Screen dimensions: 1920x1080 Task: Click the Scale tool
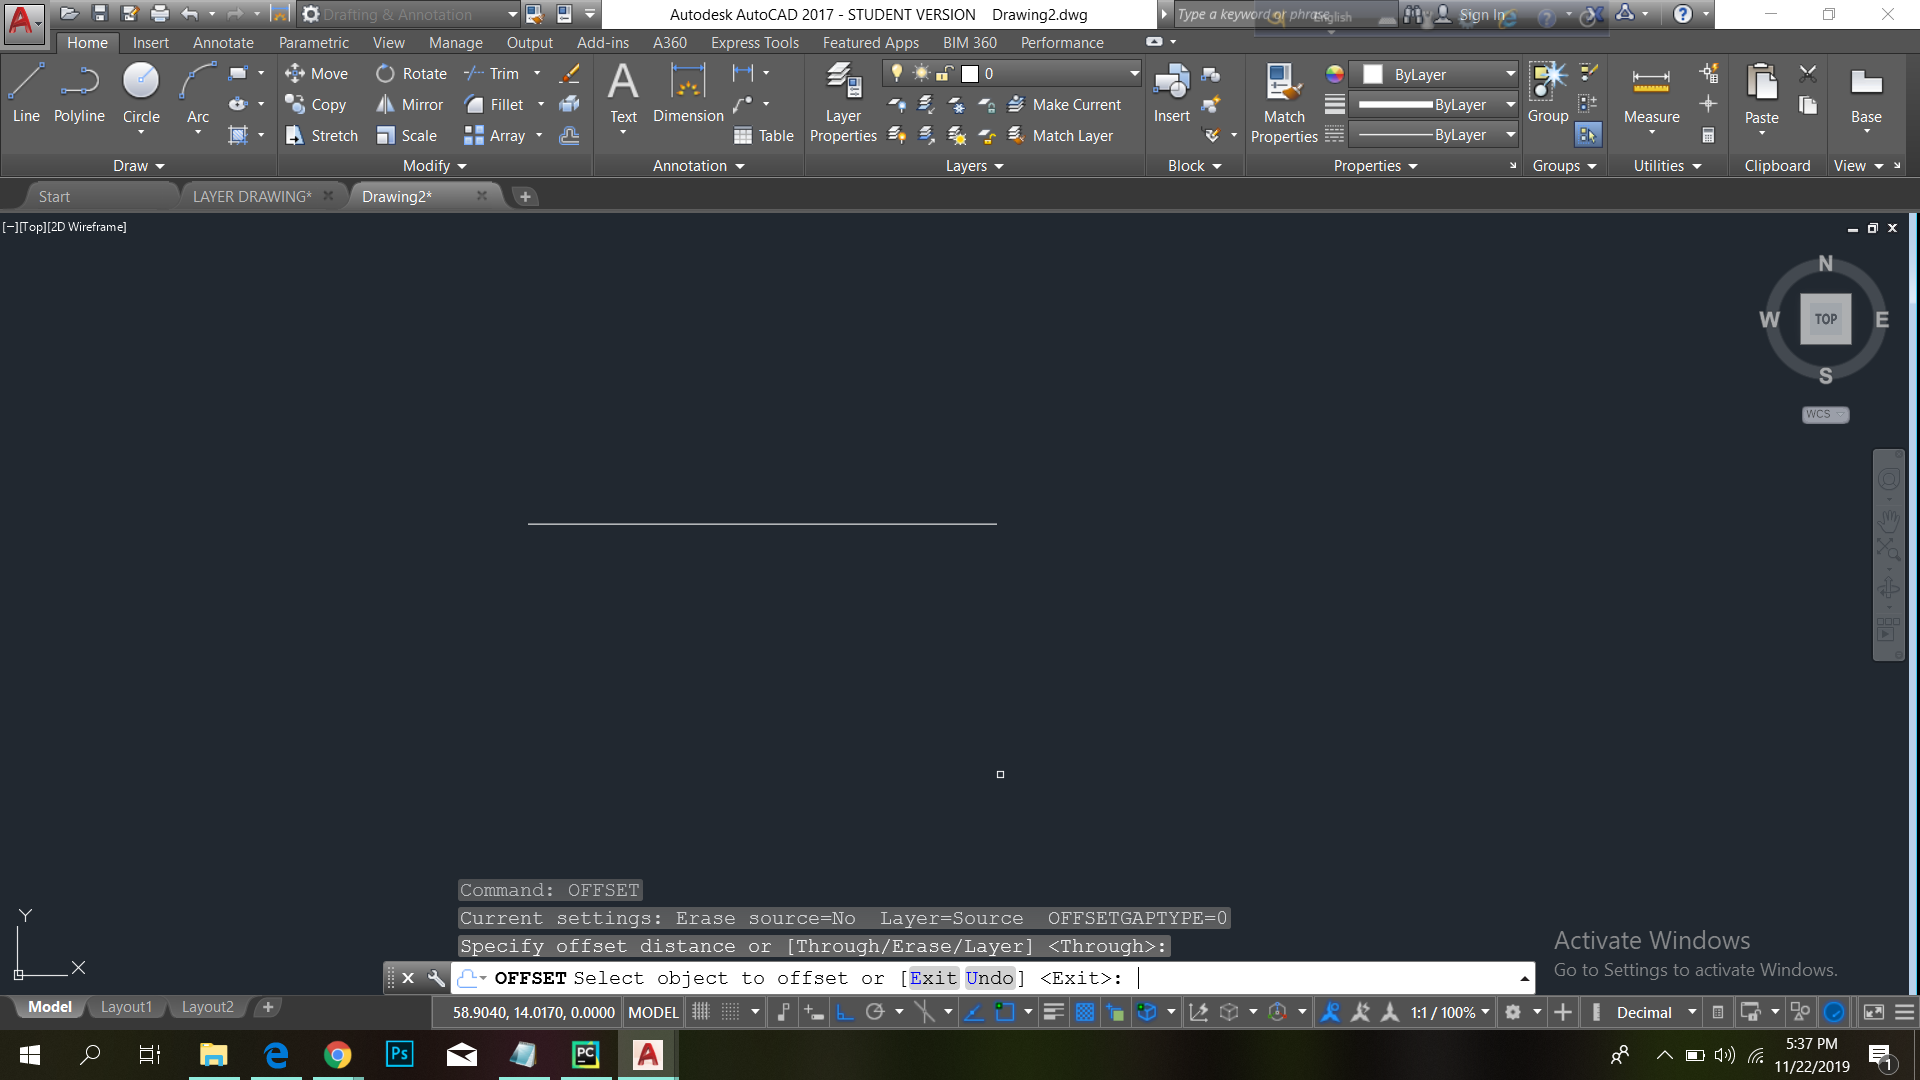[x=406, y=135]
